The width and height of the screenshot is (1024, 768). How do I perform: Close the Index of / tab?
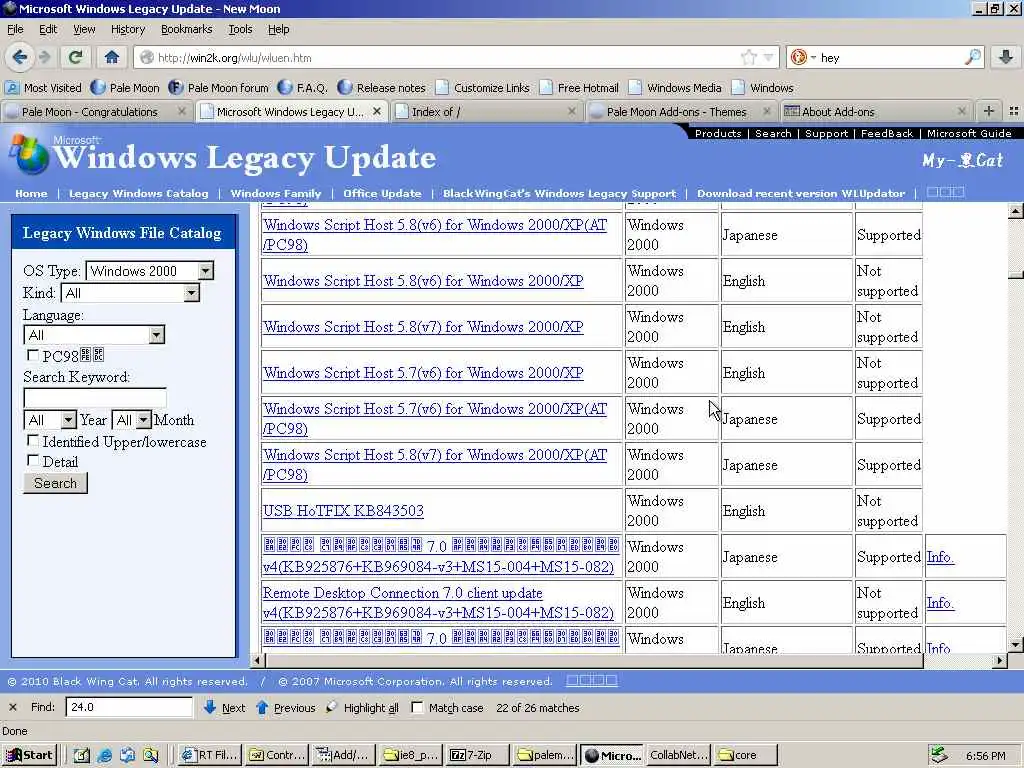[571, 112]
